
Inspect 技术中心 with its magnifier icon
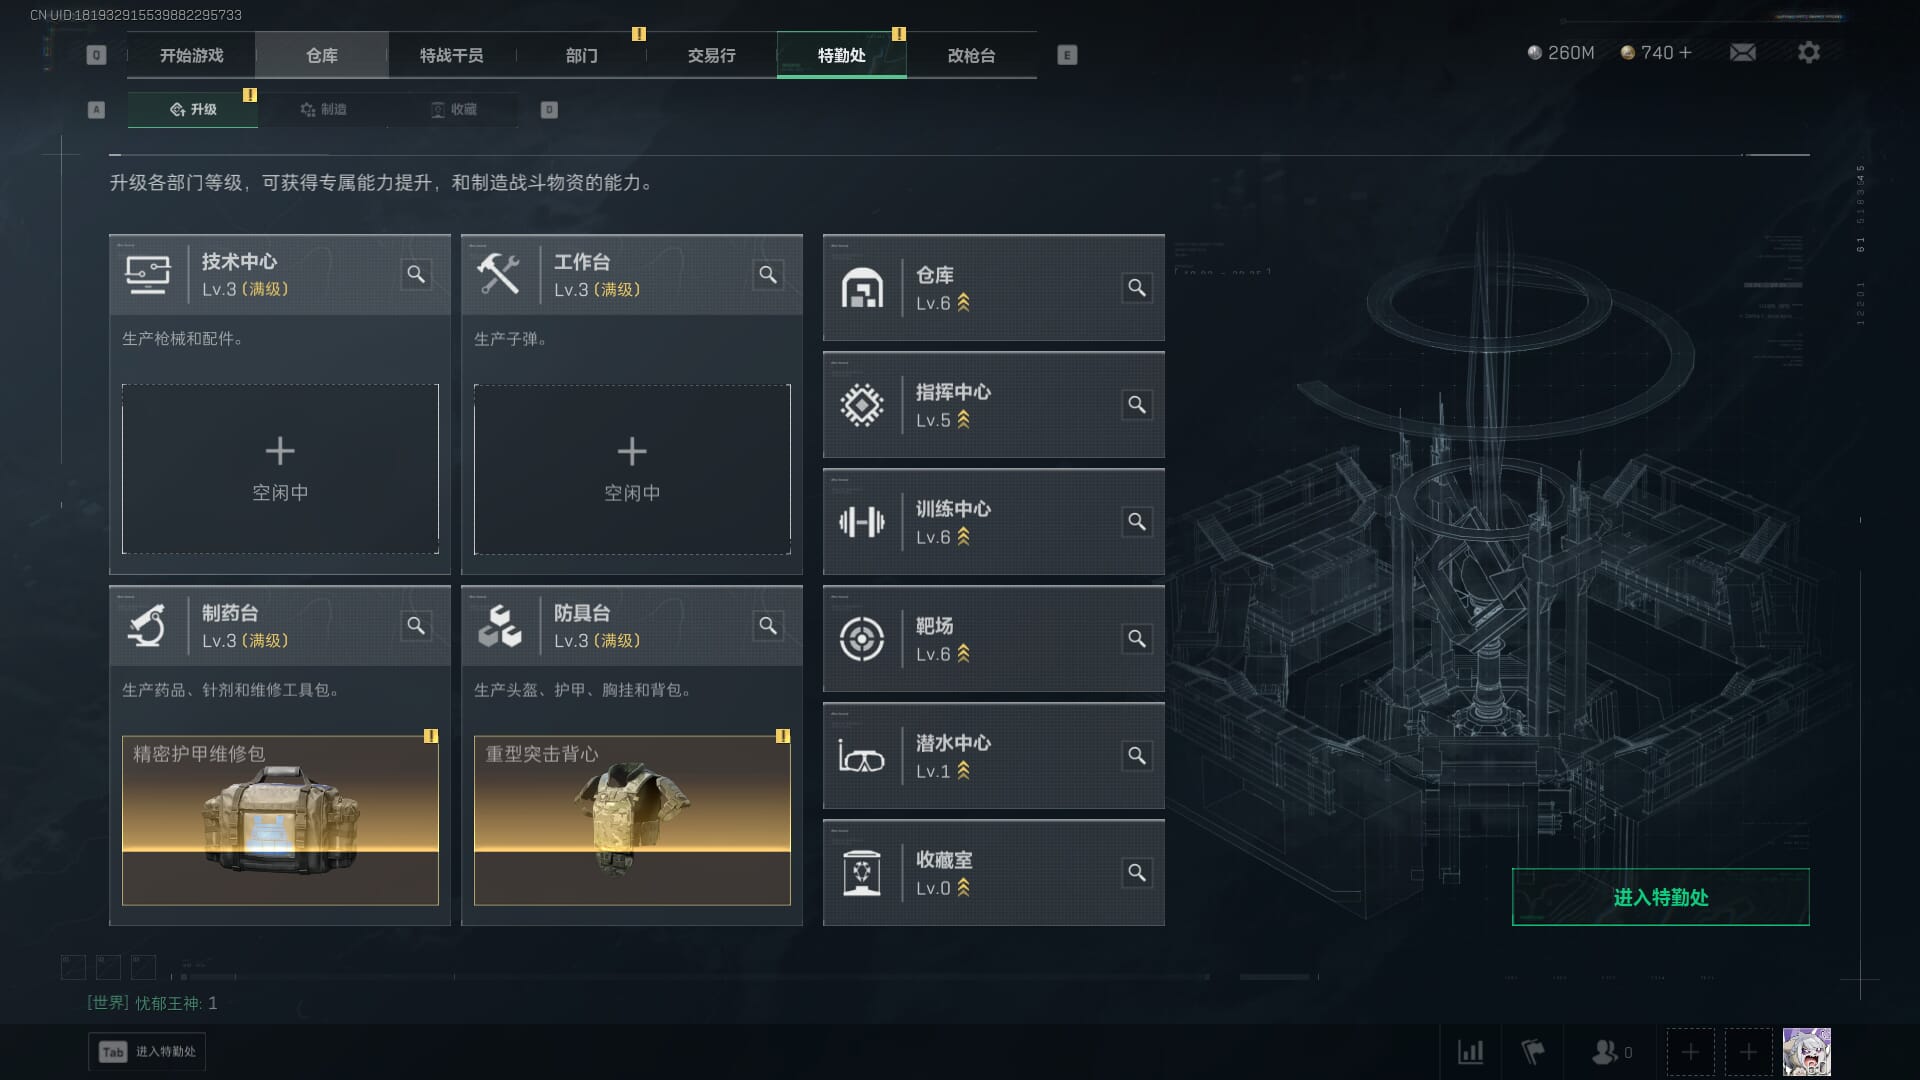(x=416, y=274)
